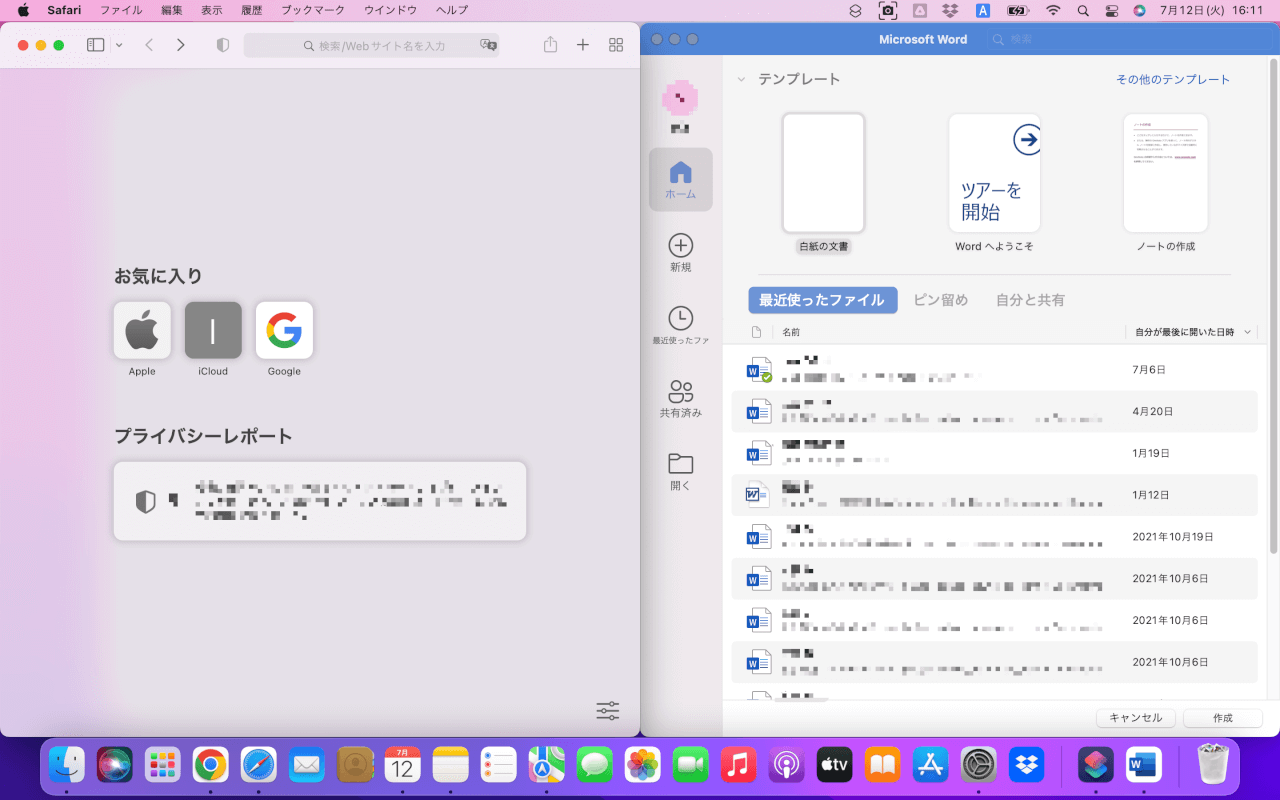This screenshot has width=1280, height=800.
Task: Collapse the Templates section in Word
Action: [741, 79]
